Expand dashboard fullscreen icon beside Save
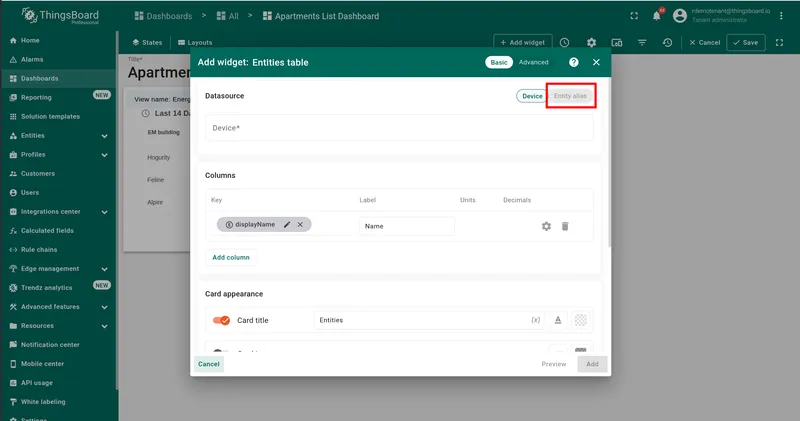The image size is (800, 421). (x=780, y=42)
